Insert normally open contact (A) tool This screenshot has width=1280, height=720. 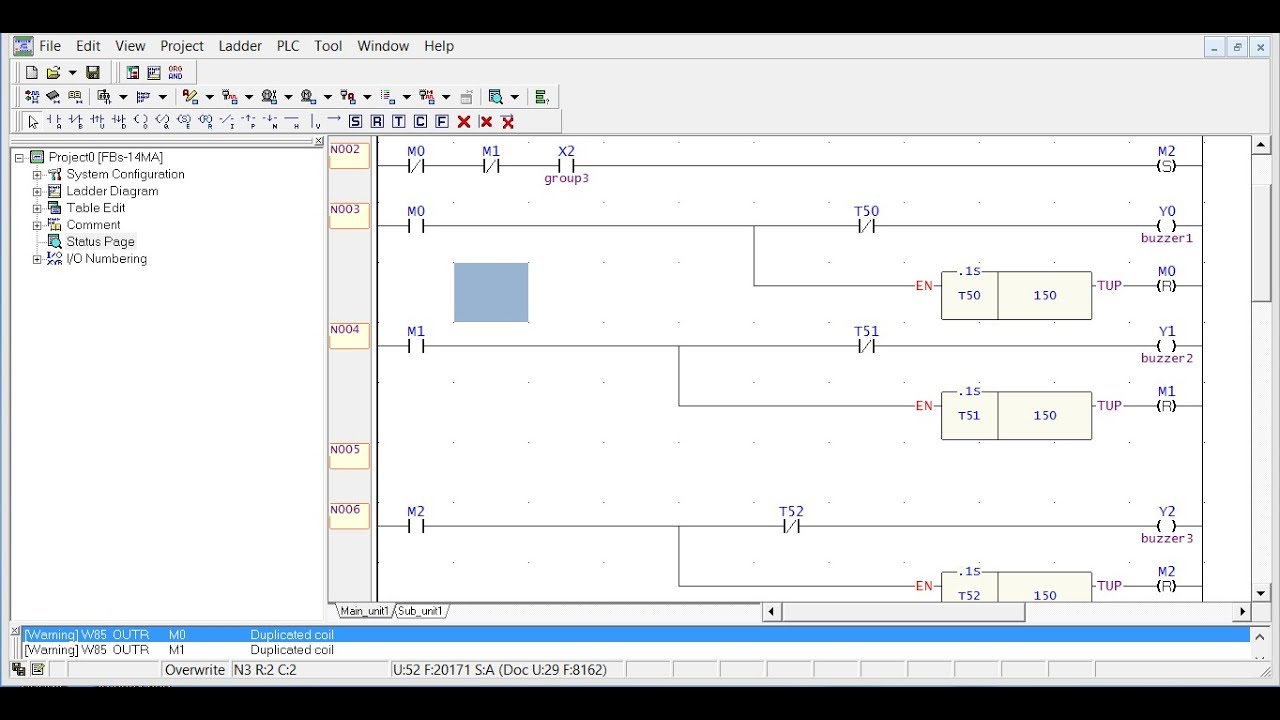55,122
